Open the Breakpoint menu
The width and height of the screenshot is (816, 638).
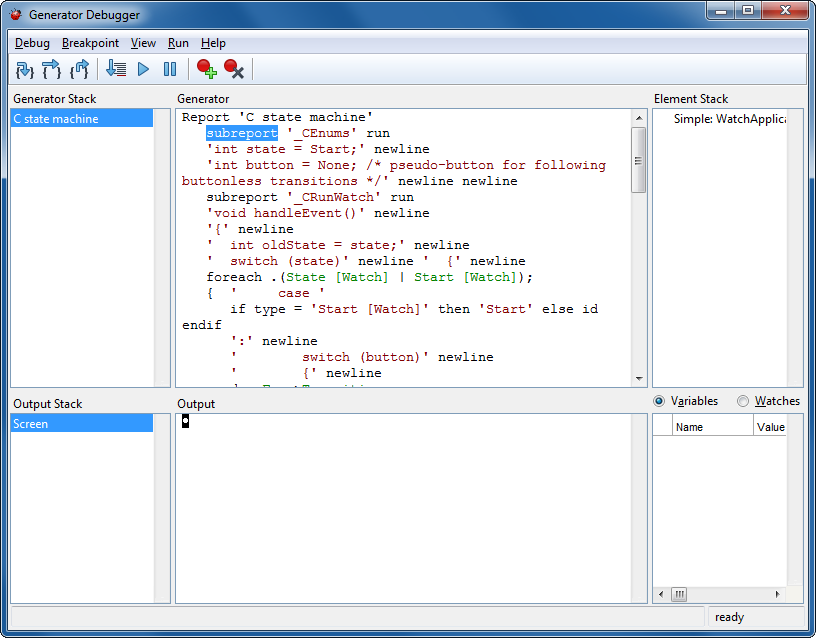90,43
